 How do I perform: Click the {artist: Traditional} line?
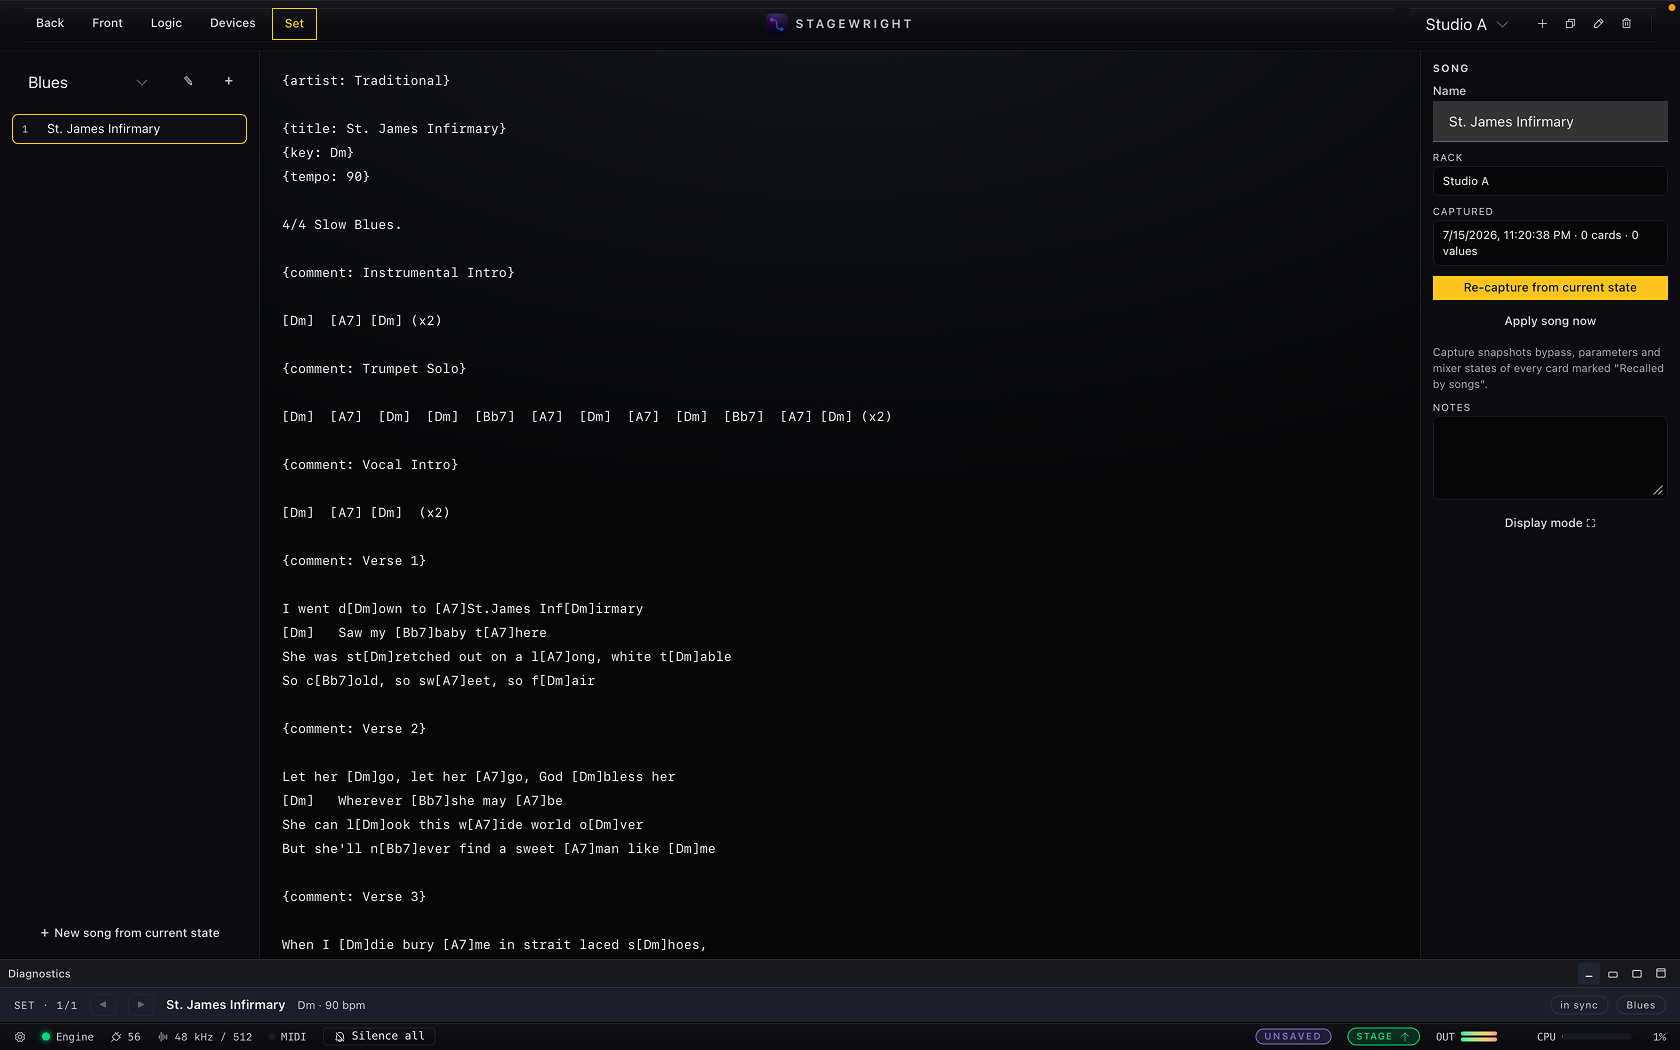pyautogui.click(x=366, y=81)
